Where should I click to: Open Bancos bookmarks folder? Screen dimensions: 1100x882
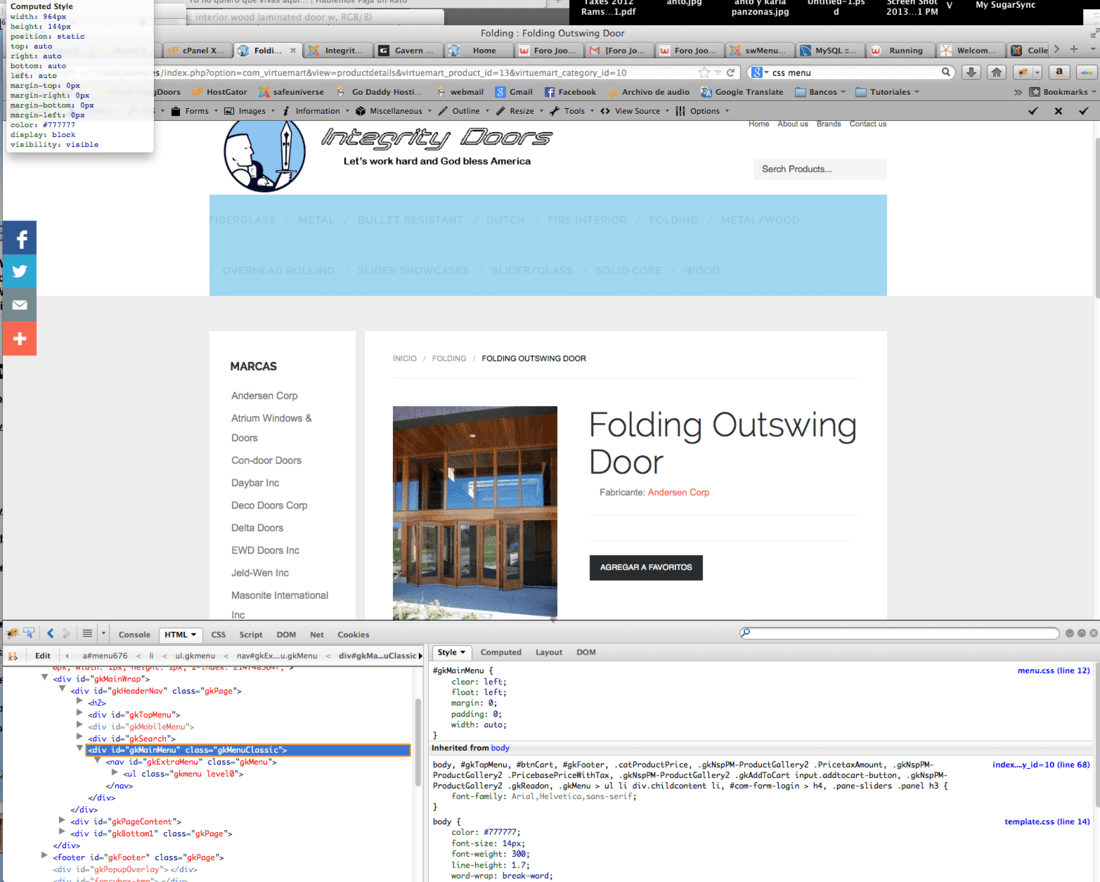[820, 92]
